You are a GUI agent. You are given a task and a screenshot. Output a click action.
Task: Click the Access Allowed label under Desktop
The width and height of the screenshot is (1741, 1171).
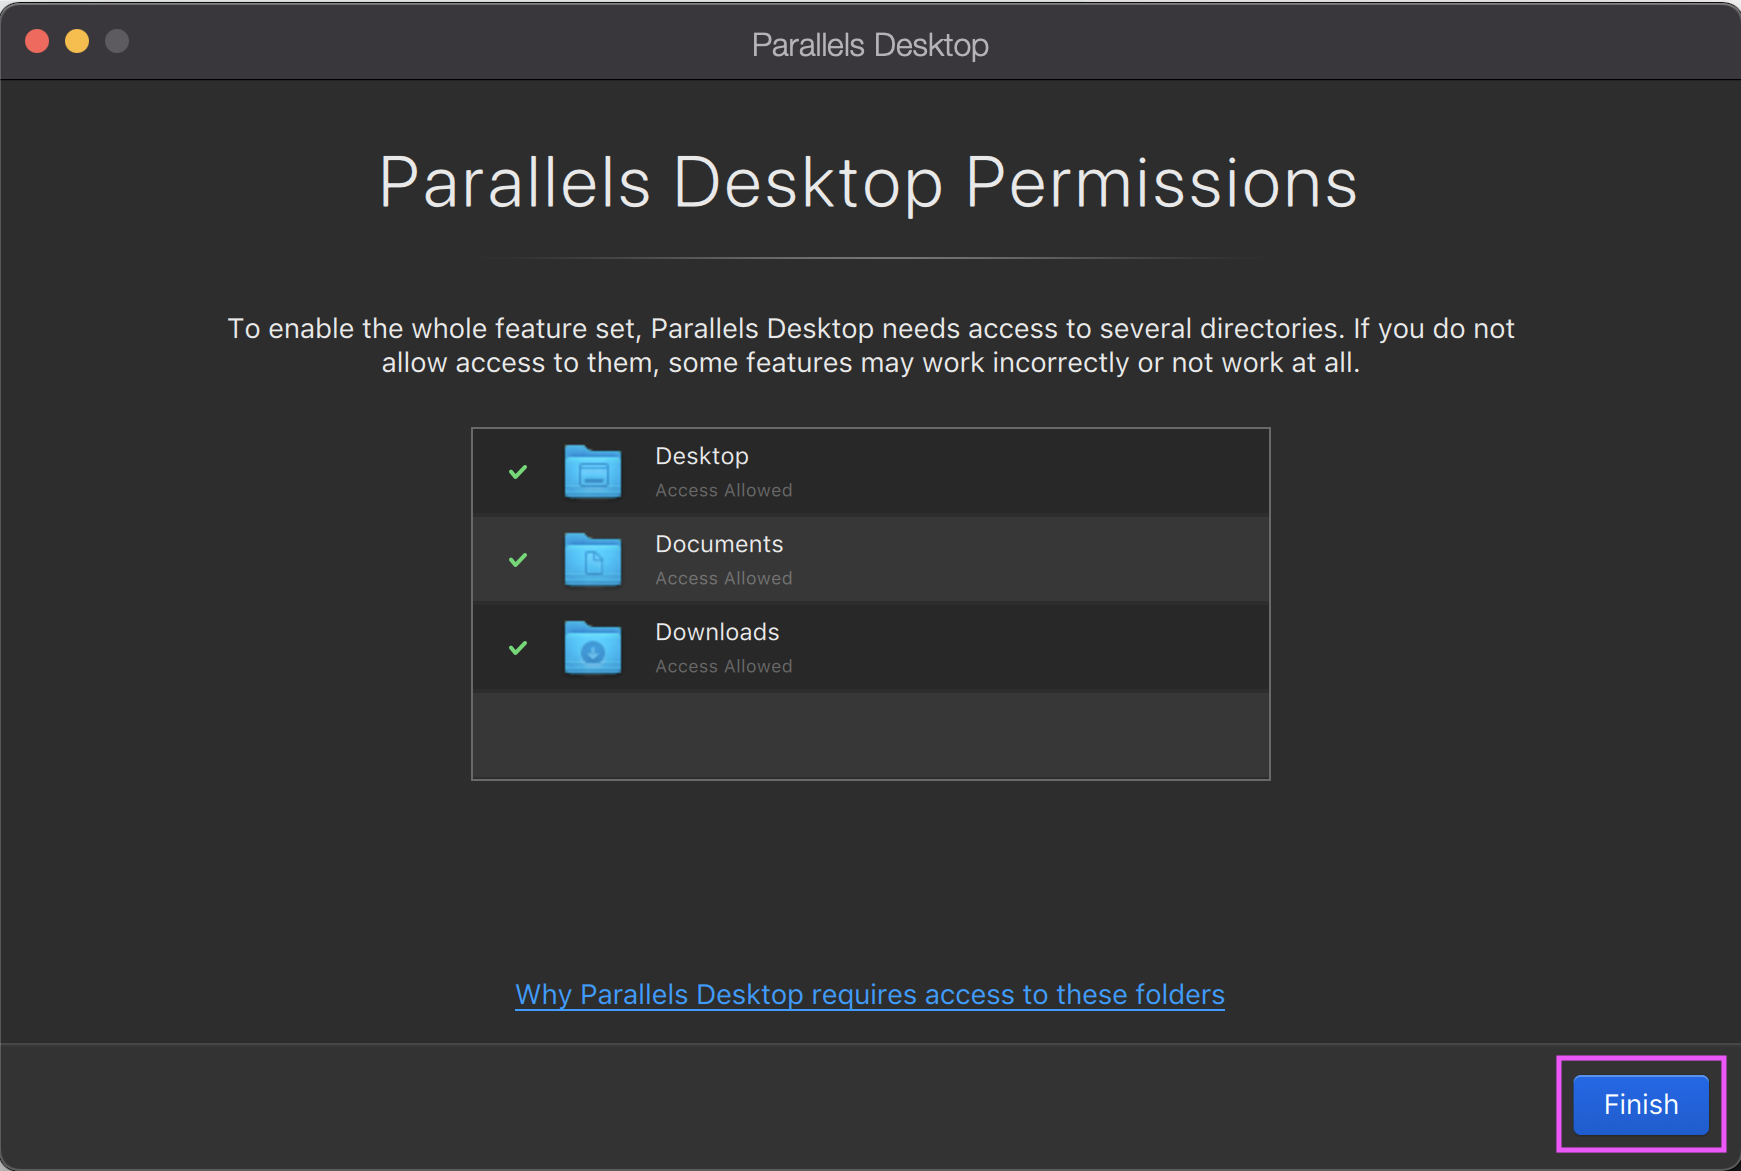723,490
